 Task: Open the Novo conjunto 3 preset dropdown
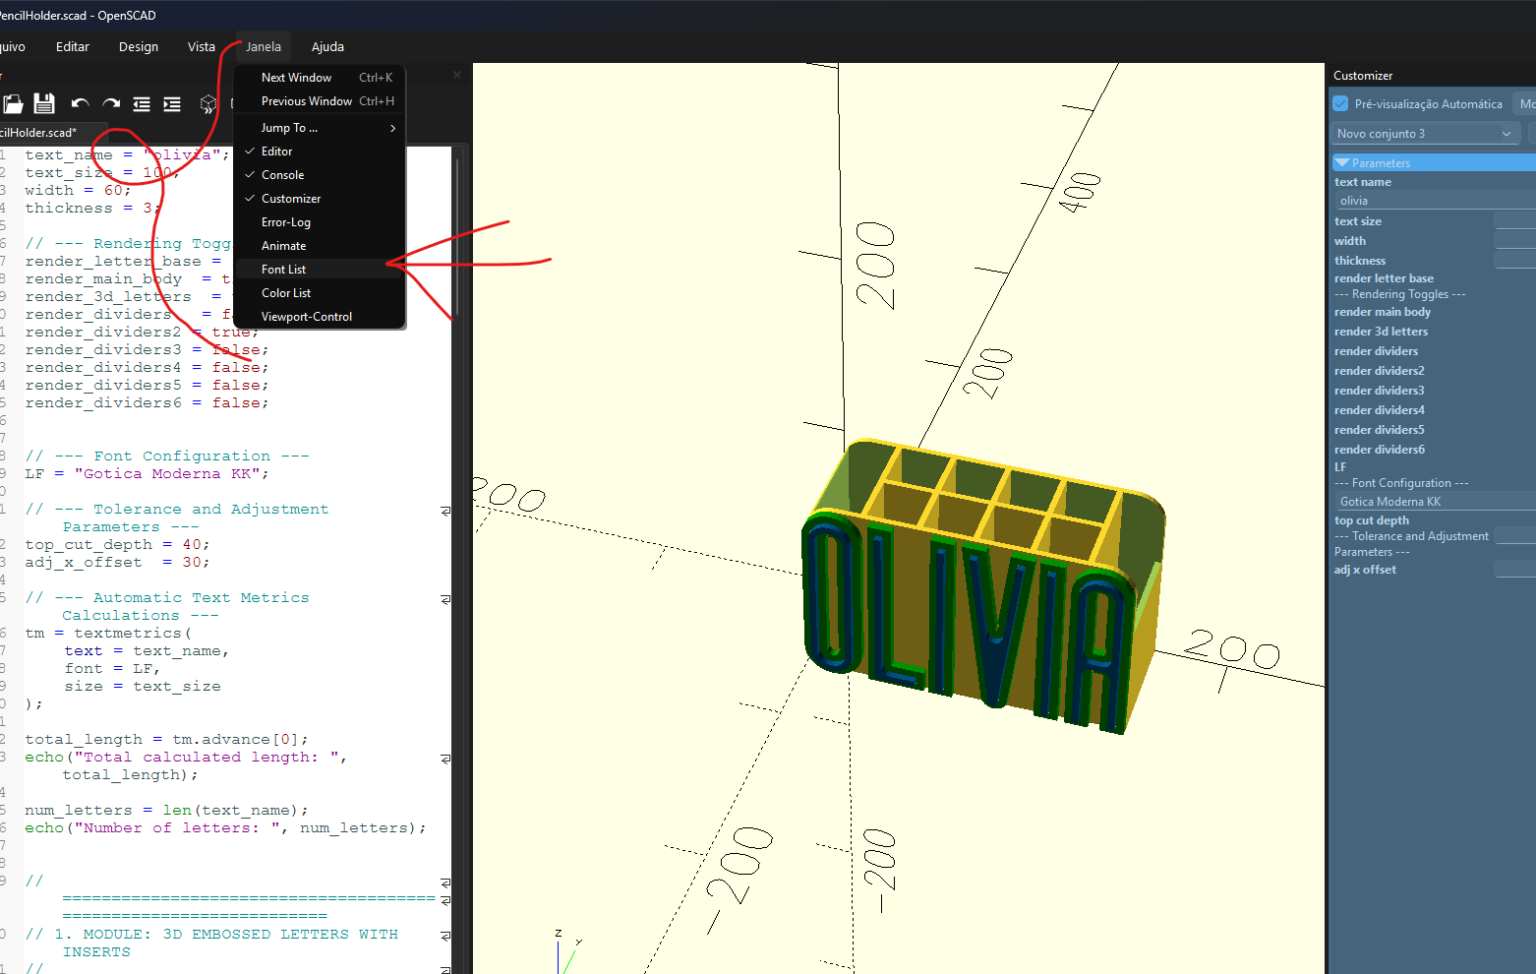coord(1426,134)
